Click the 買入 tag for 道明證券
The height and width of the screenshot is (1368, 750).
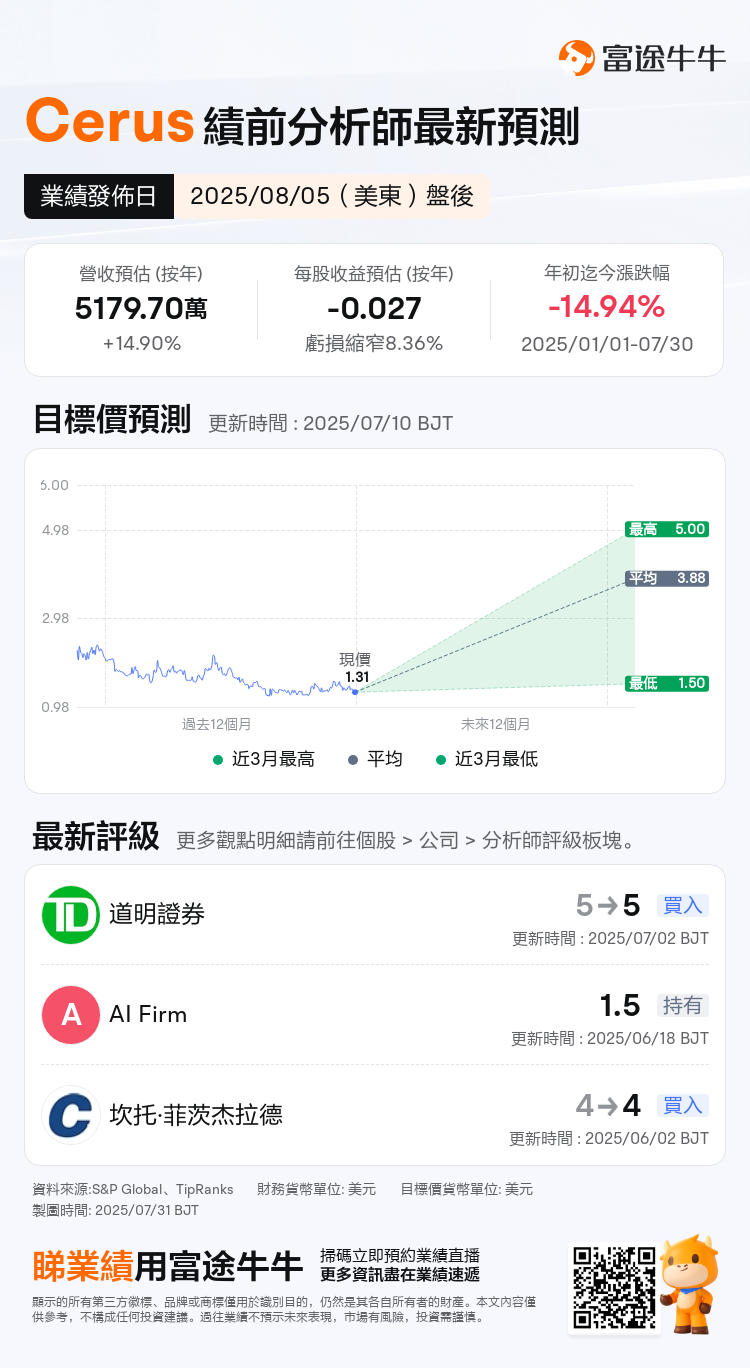(x=683, y=906)
